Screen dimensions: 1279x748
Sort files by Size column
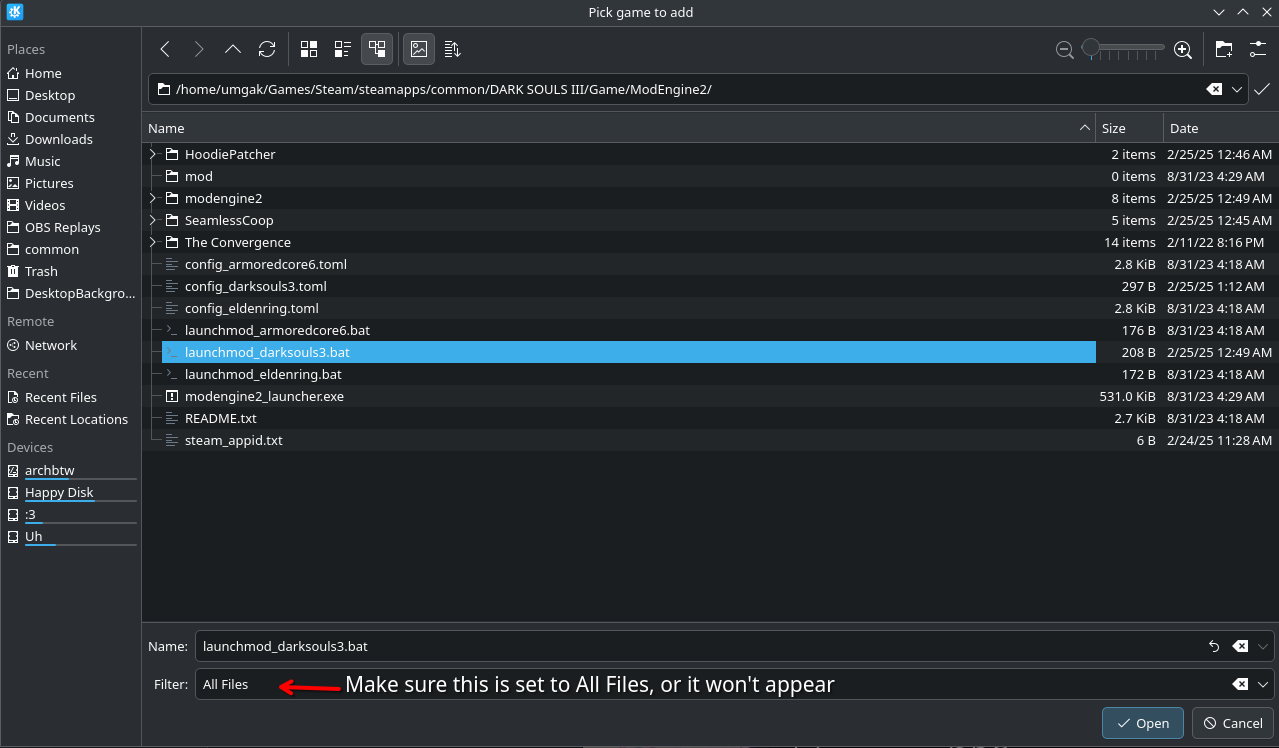(x=1130, y=128)
